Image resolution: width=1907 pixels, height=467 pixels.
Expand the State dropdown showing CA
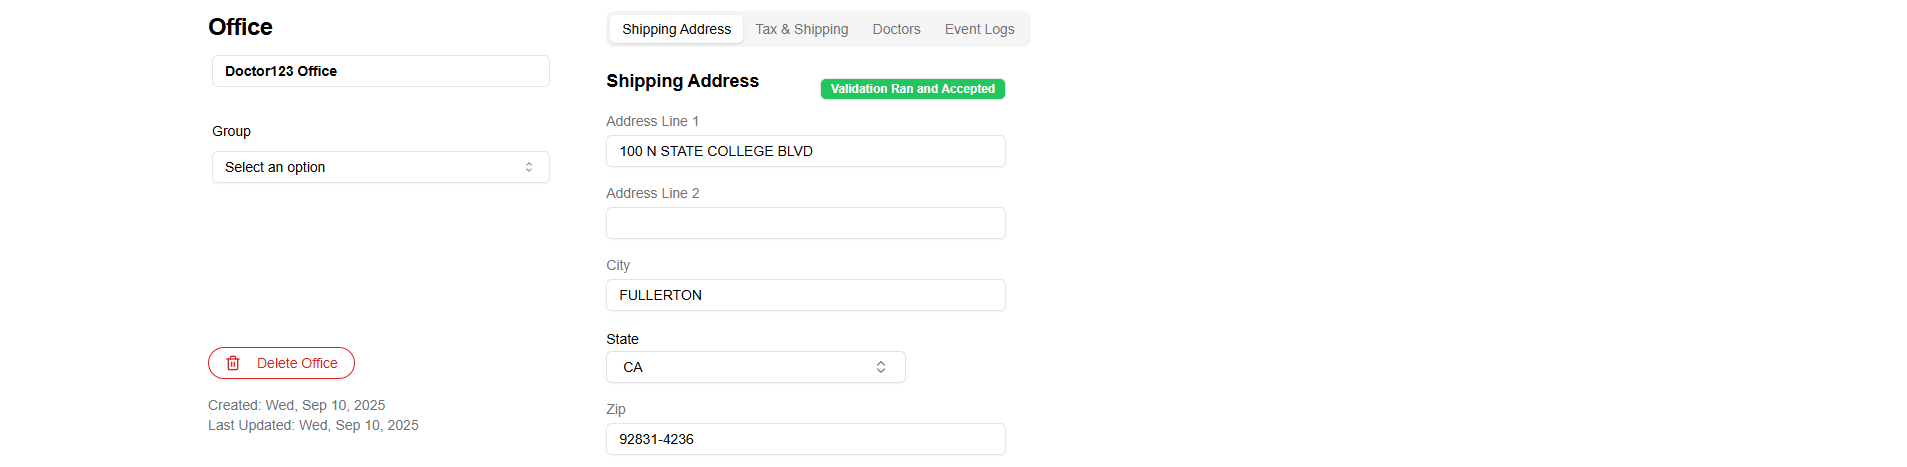tap(755, 367)
